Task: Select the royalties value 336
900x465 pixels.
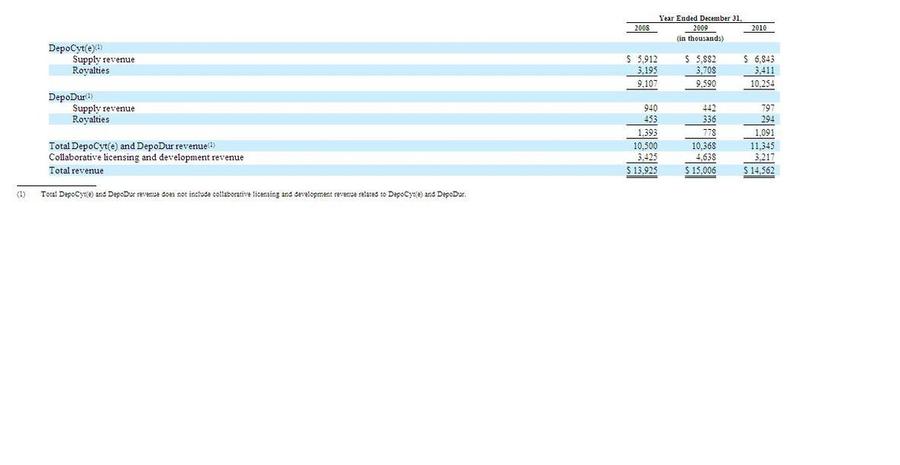Action: (x=709, y=119)
